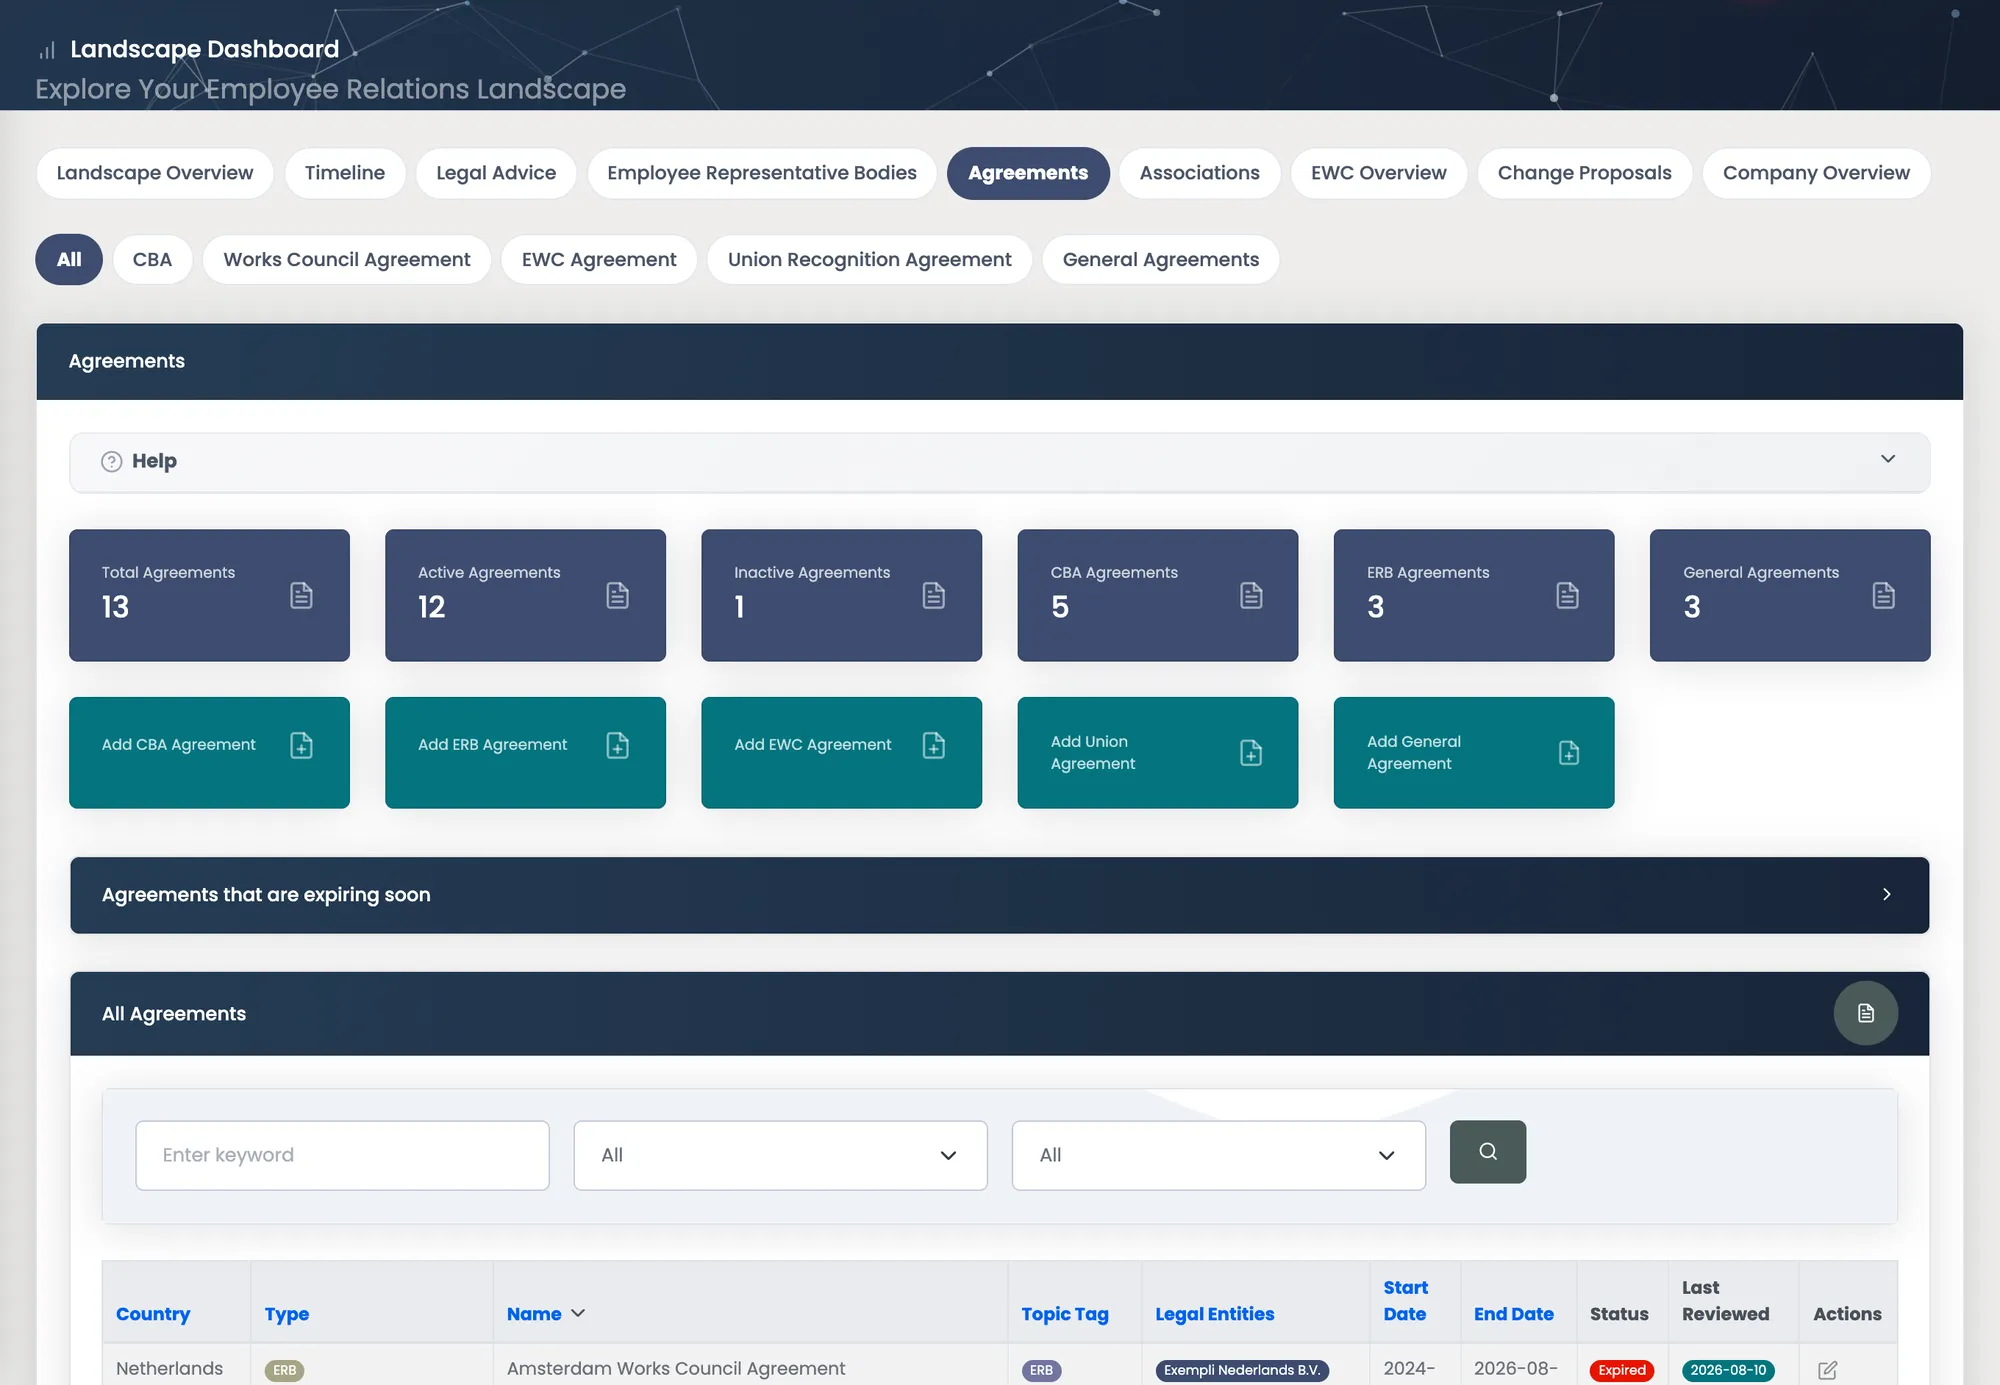Click the Enter keyword search field
This screenshot has width=2000, height=1385.
tap(342, 1155)
